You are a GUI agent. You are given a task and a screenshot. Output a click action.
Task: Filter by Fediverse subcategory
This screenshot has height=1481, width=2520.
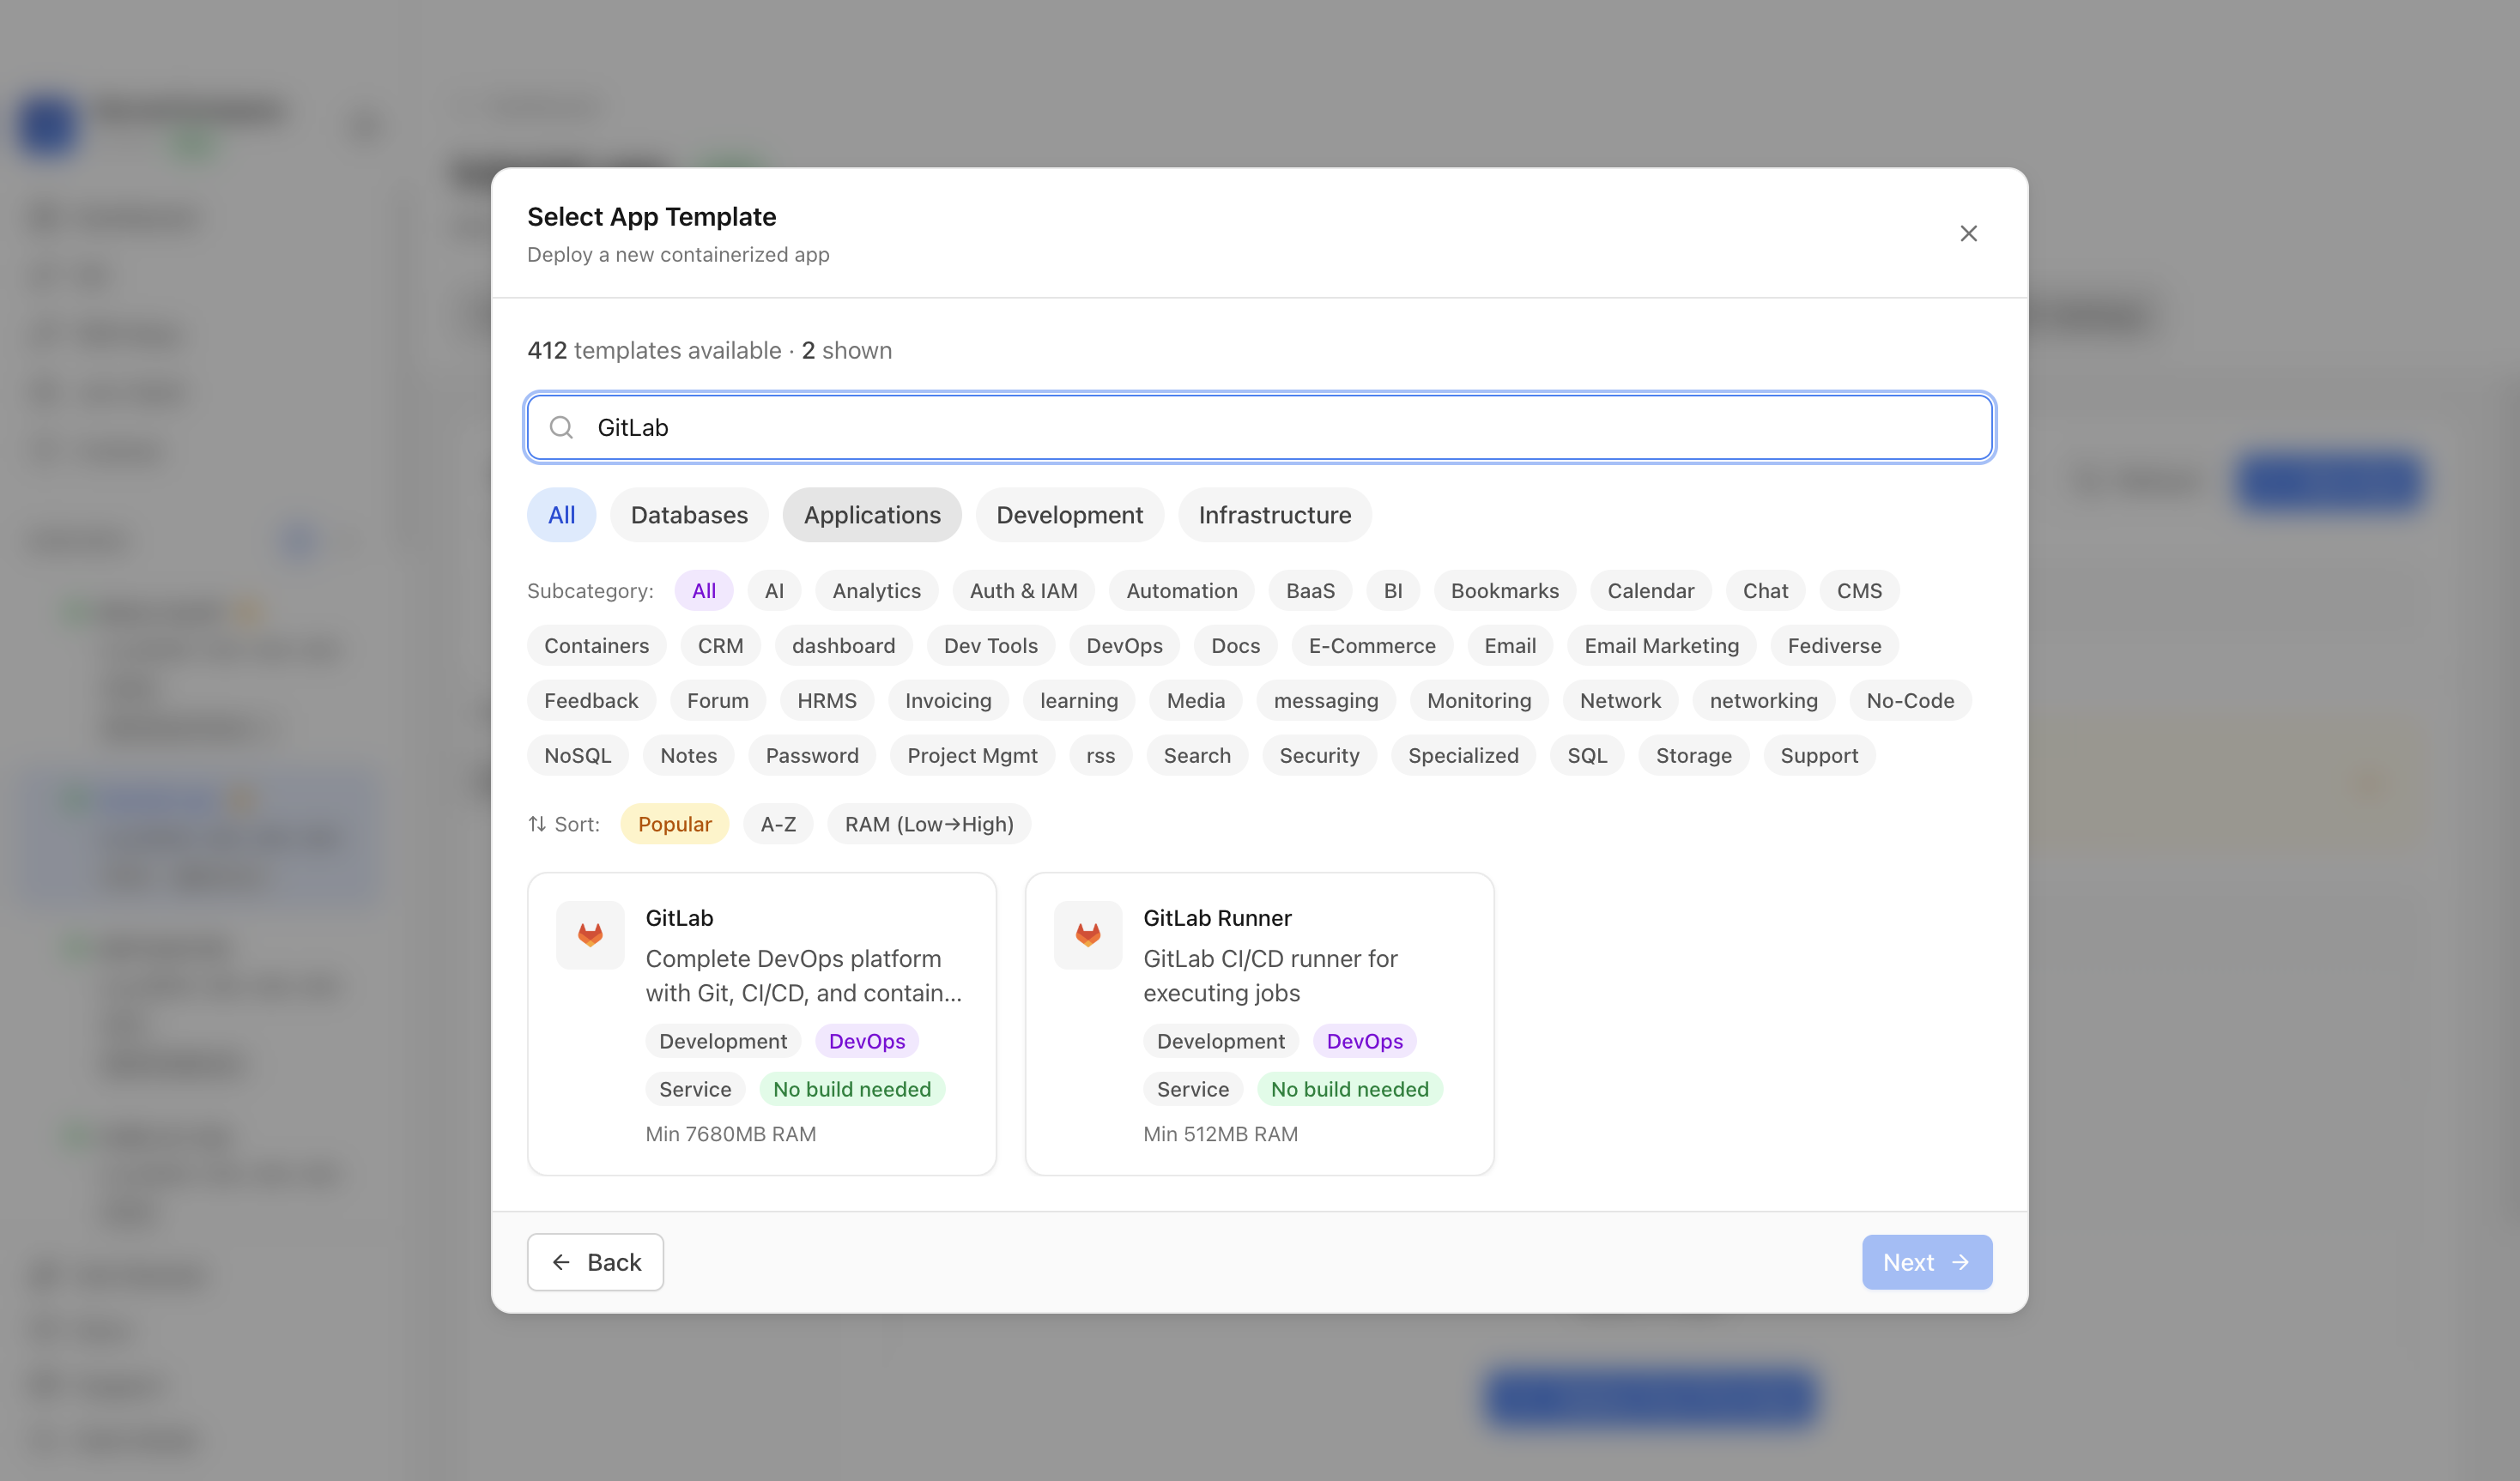click(1834, 646)
